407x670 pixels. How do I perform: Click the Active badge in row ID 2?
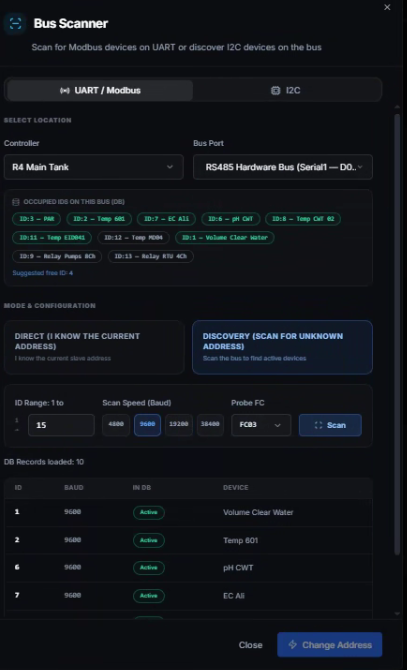pyautogui.click(x=149, y=541)
